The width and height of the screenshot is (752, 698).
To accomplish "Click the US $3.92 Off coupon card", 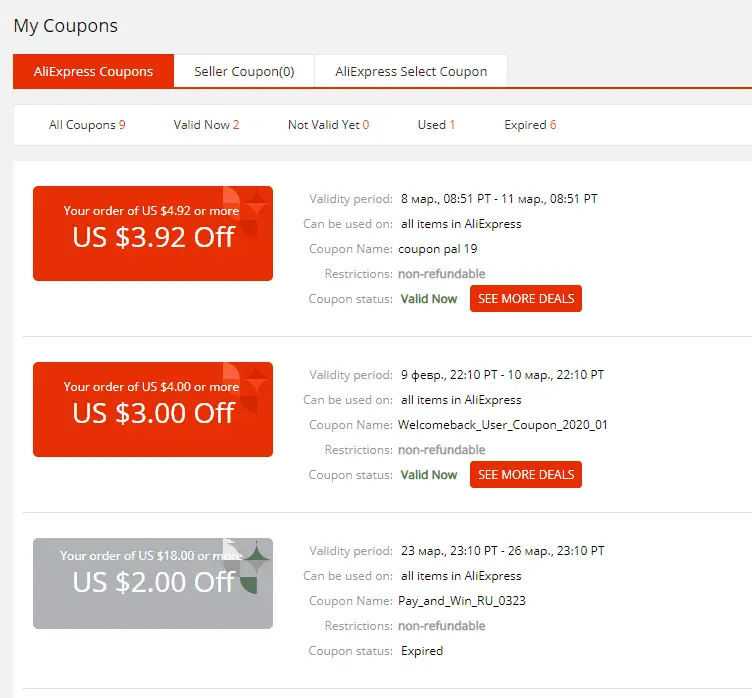I will [153, 233].
